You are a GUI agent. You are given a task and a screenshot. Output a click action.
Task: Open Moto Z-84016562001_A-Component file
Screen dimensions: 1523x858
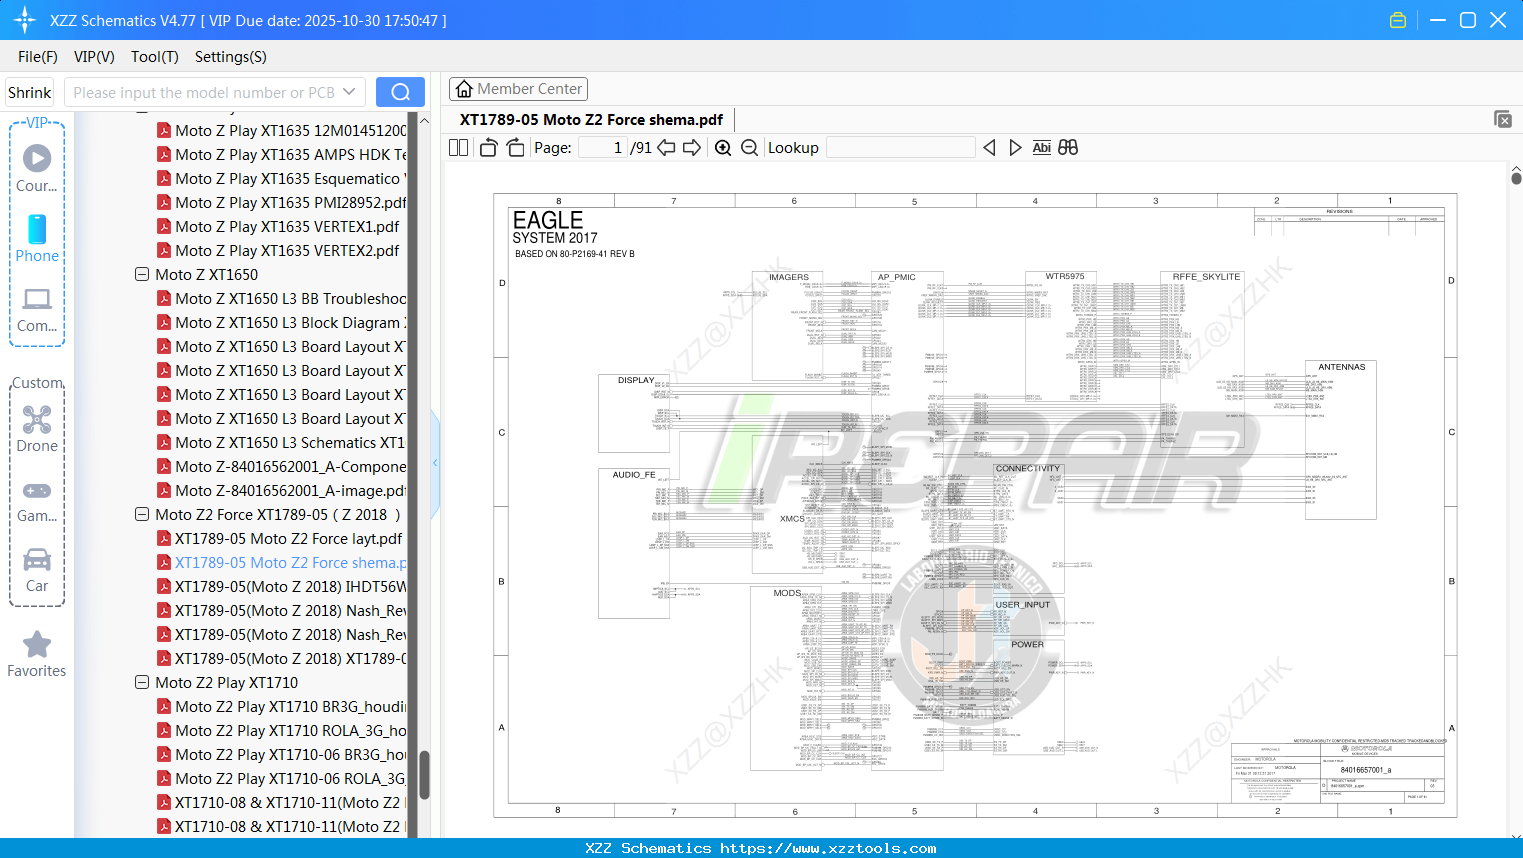point(282,466)
